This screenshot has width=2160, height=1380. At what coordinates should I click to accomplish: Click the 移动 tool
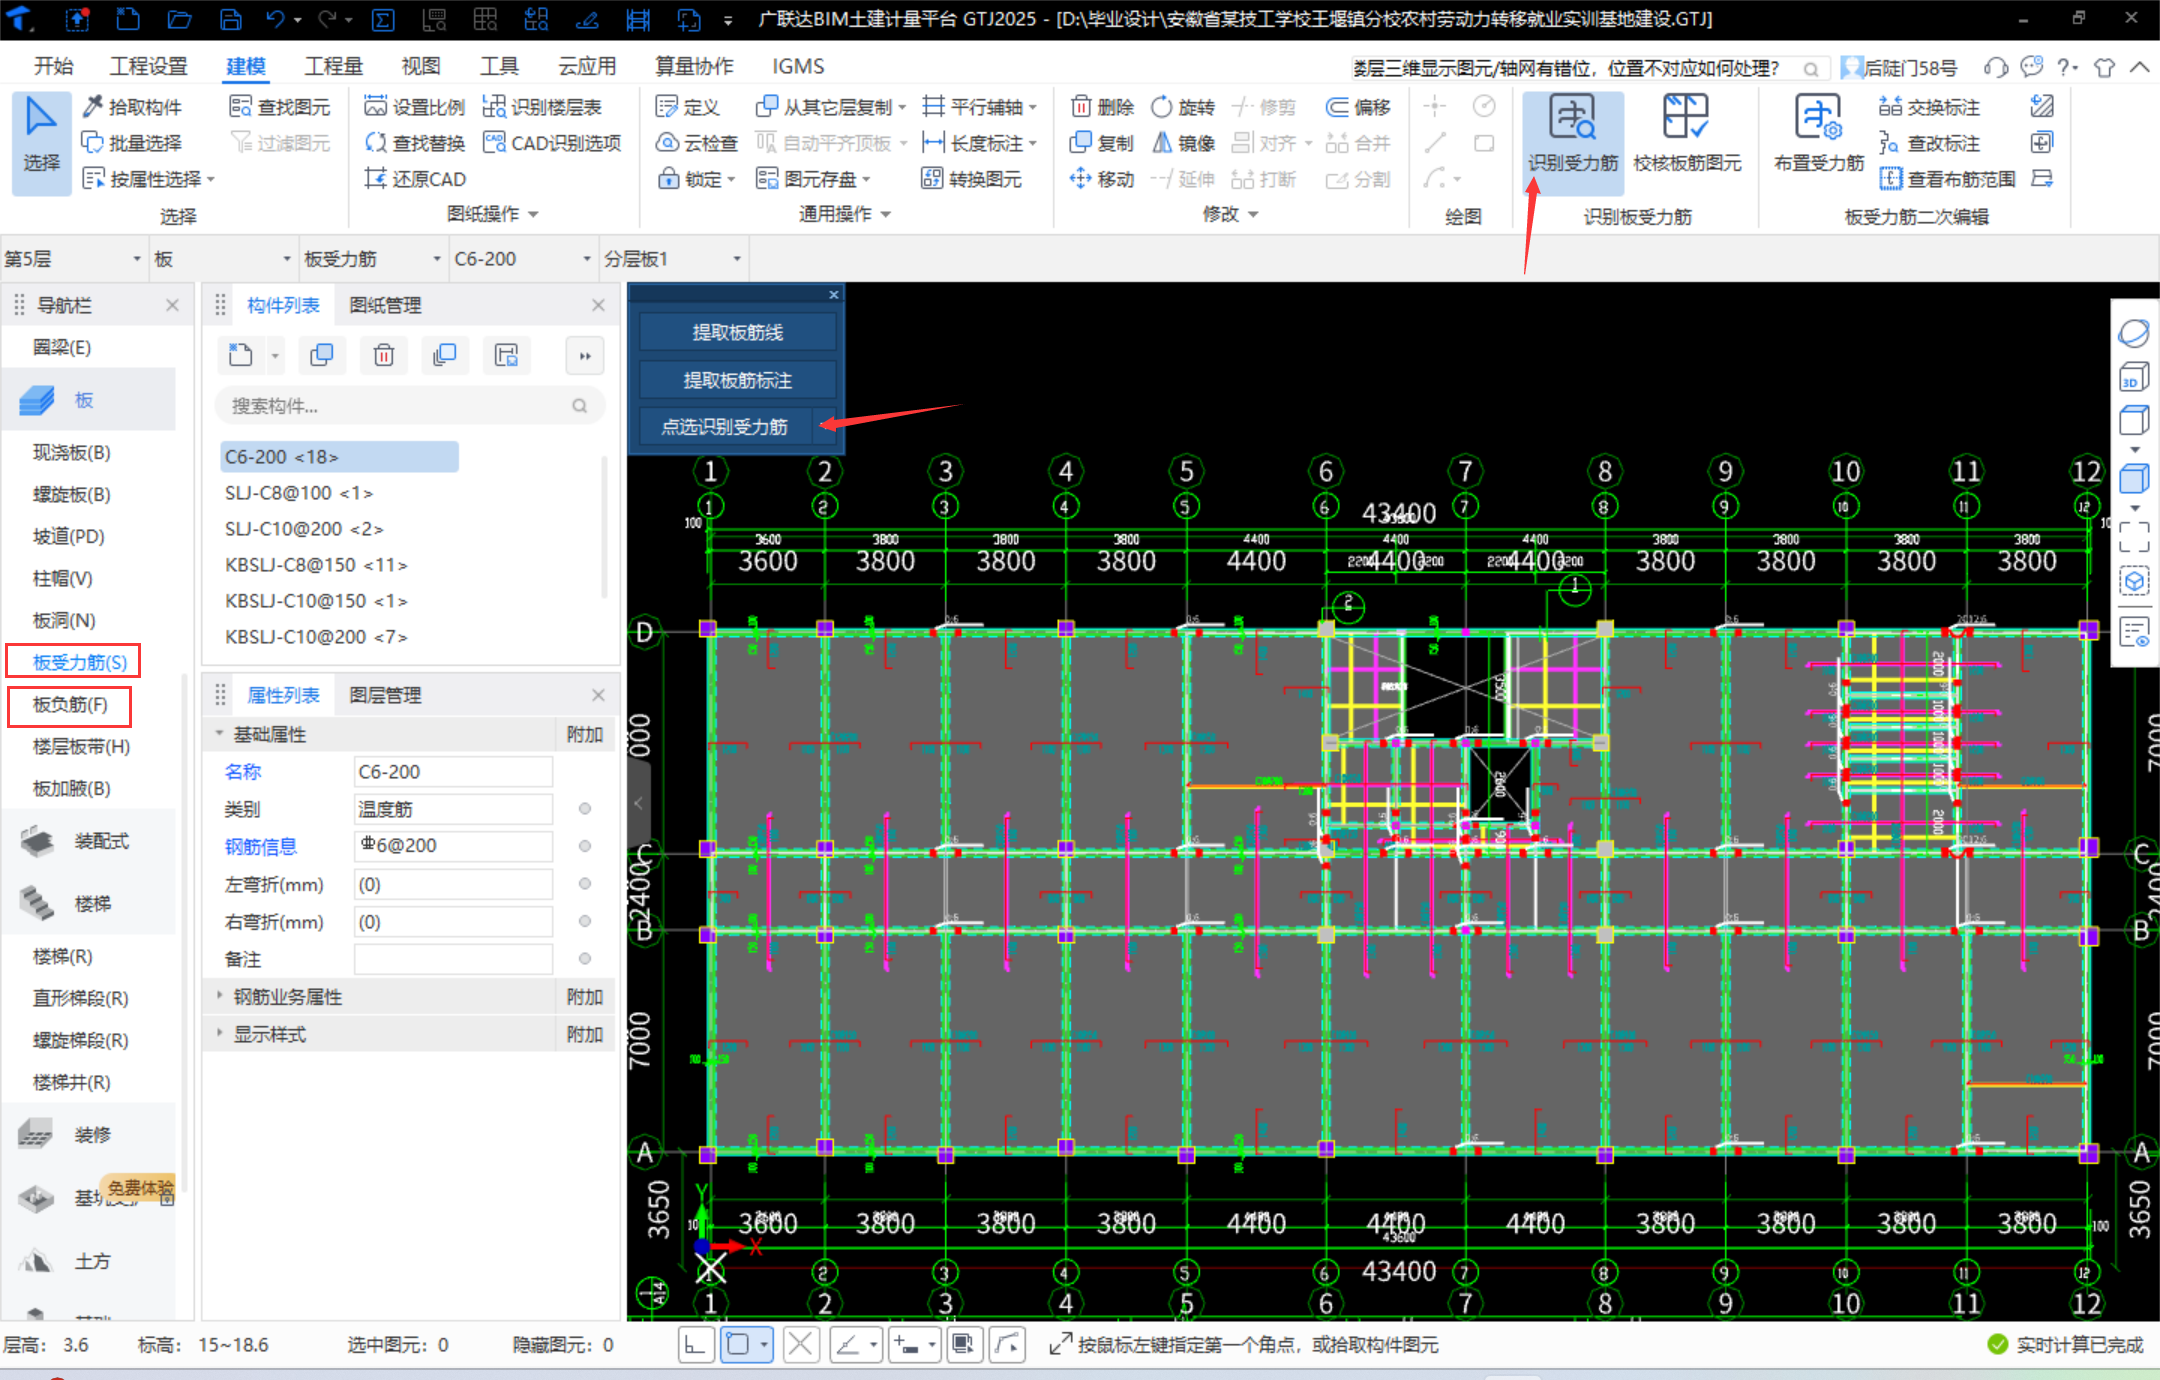tap(1102, 179)
